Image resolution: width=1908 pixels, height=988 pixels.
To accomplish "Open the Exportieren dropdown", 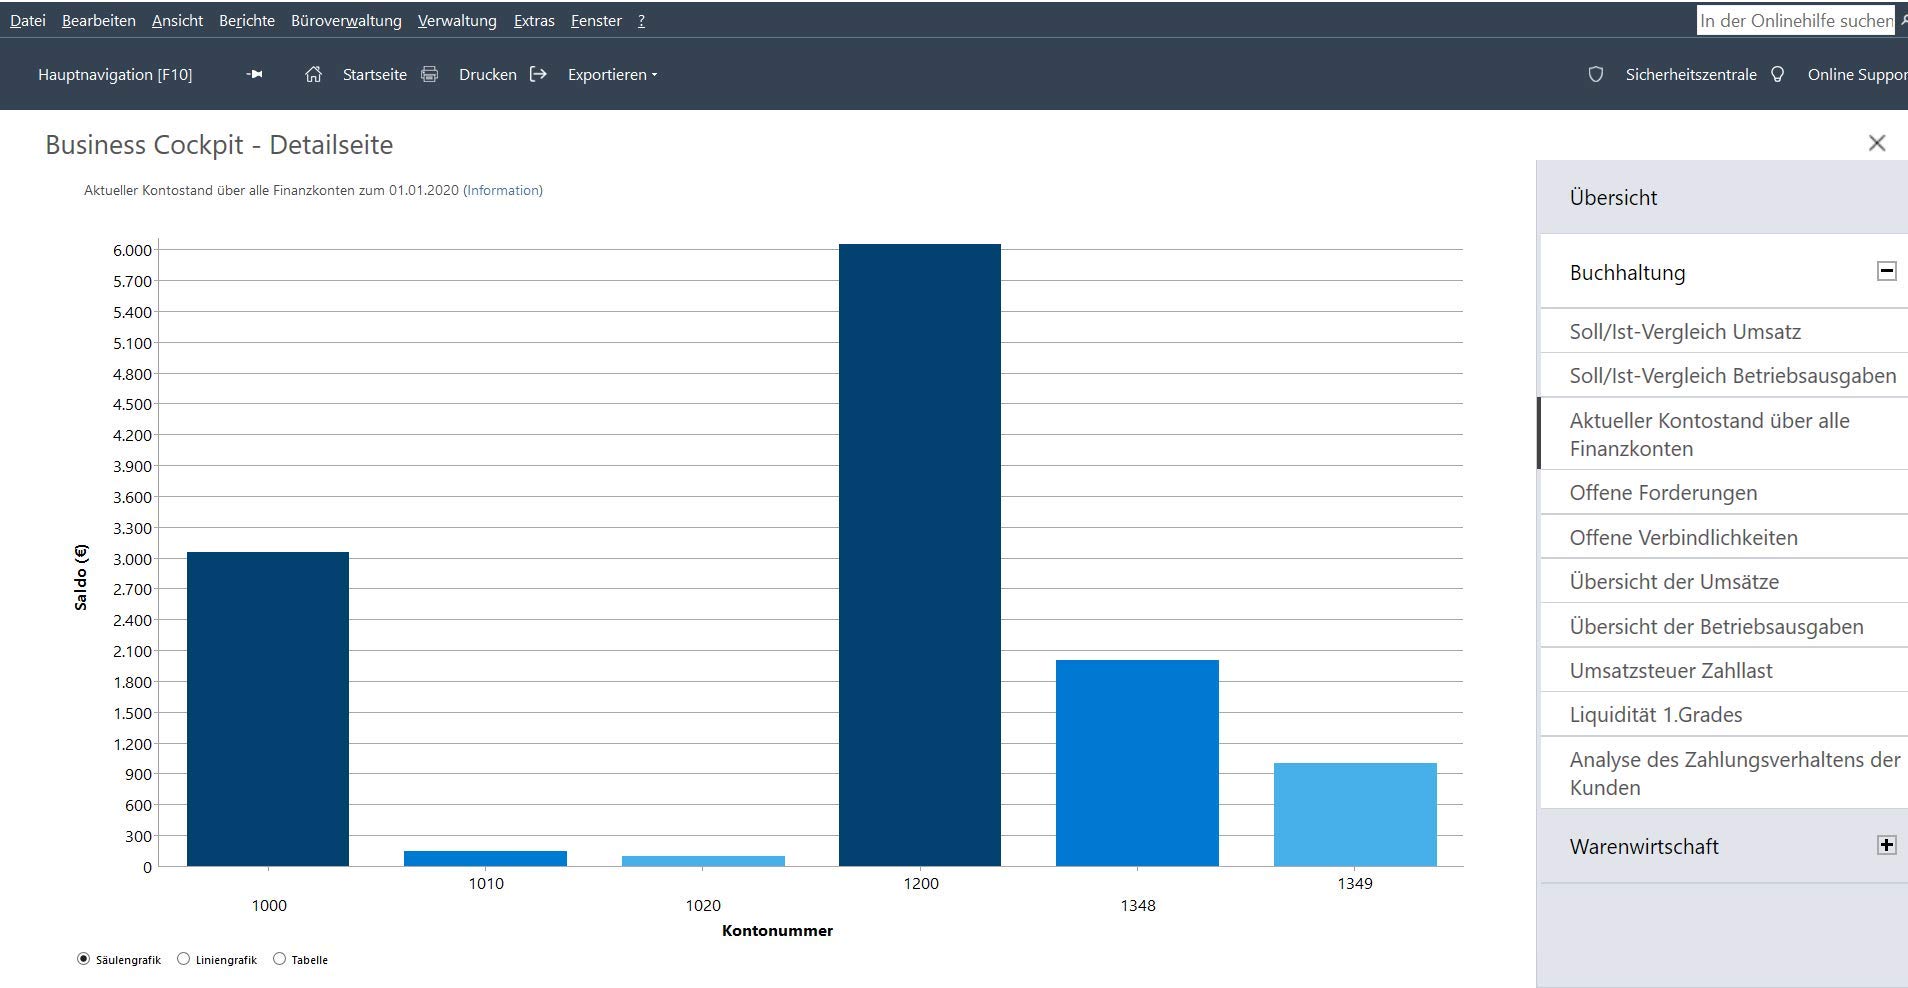I will pyautogui.click(x=612, y=74).
